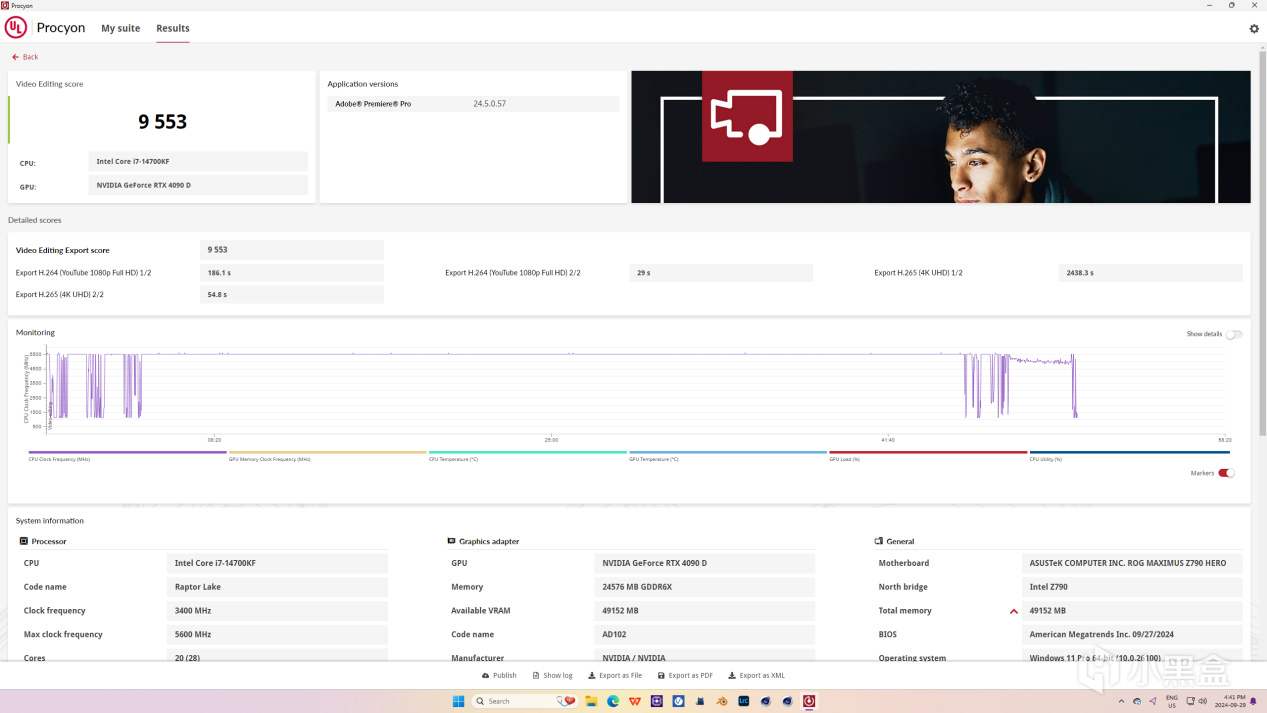Click the American Megatrends BIOS value

coord(1132,635)
